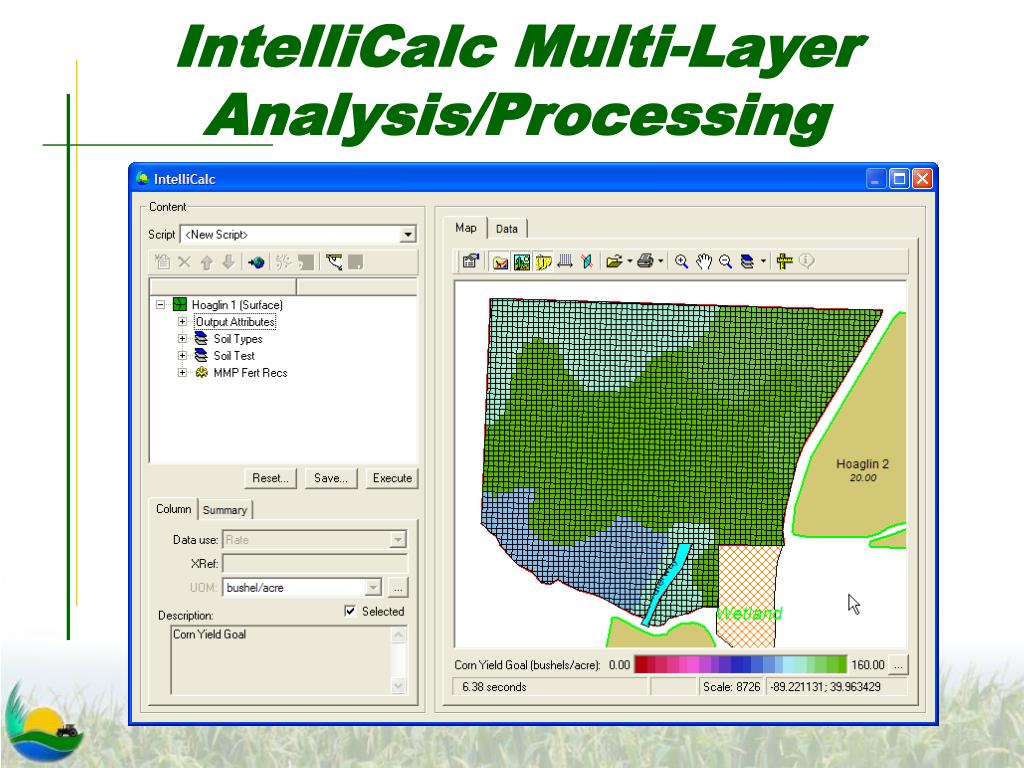Image resolution: width=1024 pixels, height=768 pixels.
Task: Switch to the Map tab
Action: (x=466, y=227)
